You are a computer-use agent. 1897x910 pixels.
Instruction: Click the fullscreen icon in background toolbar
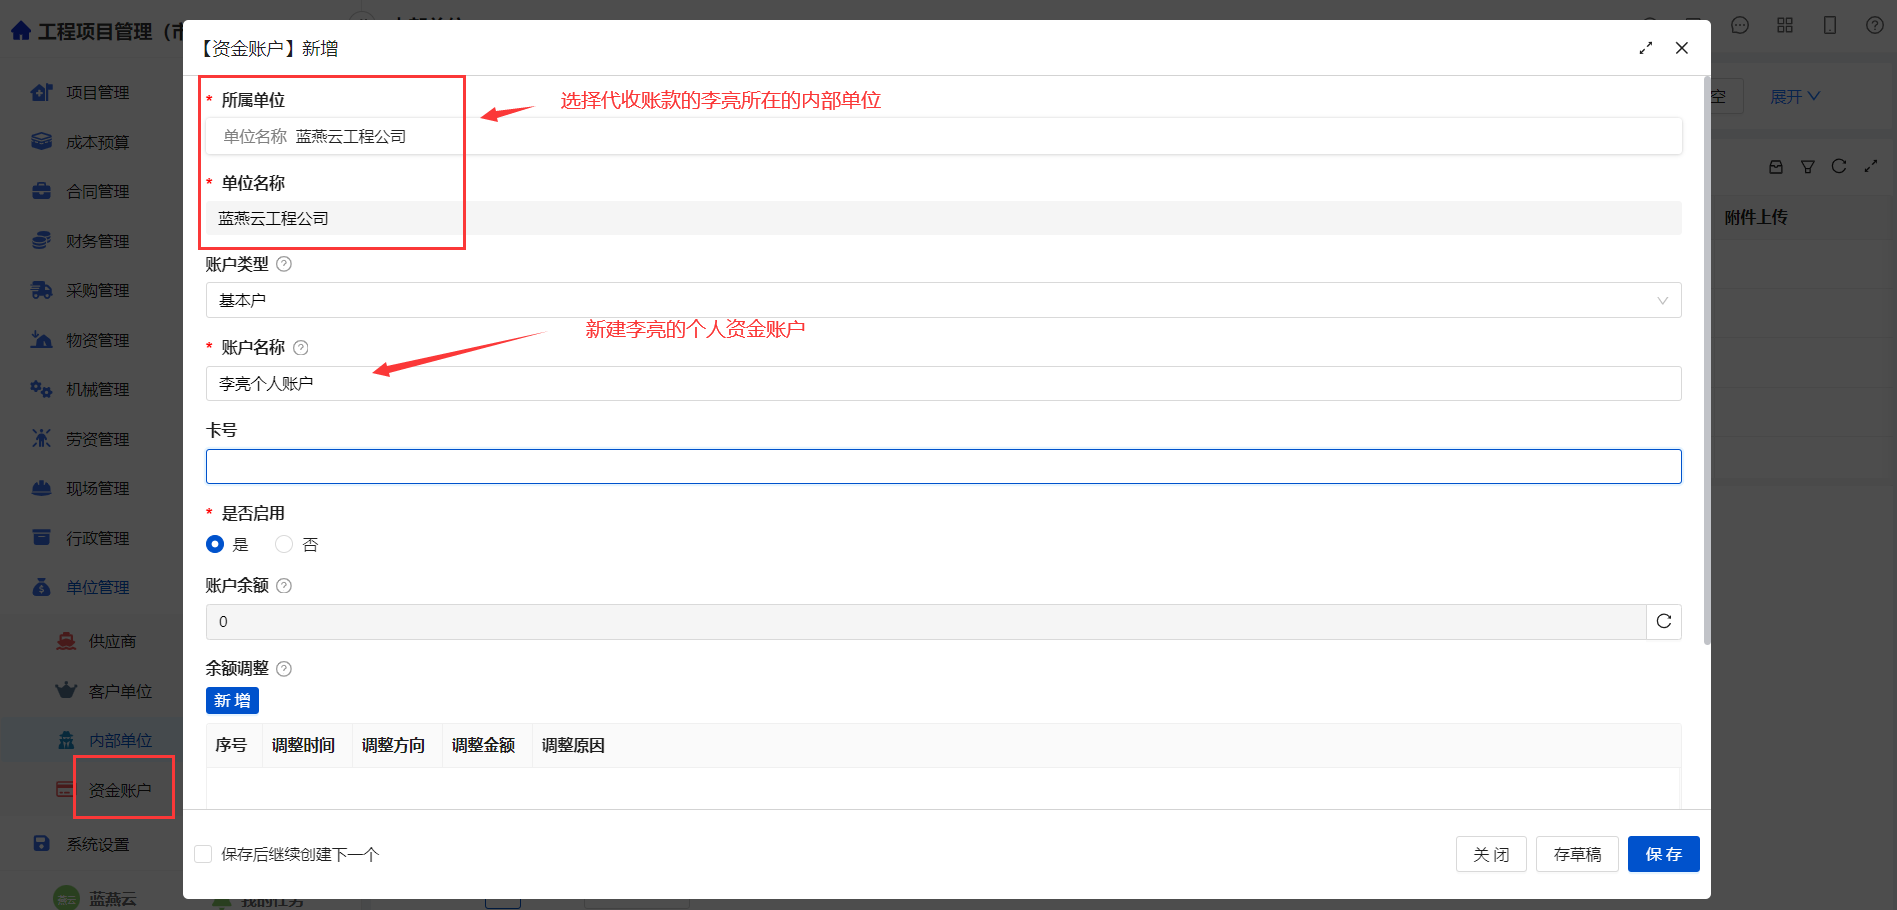click(1871, 166)
